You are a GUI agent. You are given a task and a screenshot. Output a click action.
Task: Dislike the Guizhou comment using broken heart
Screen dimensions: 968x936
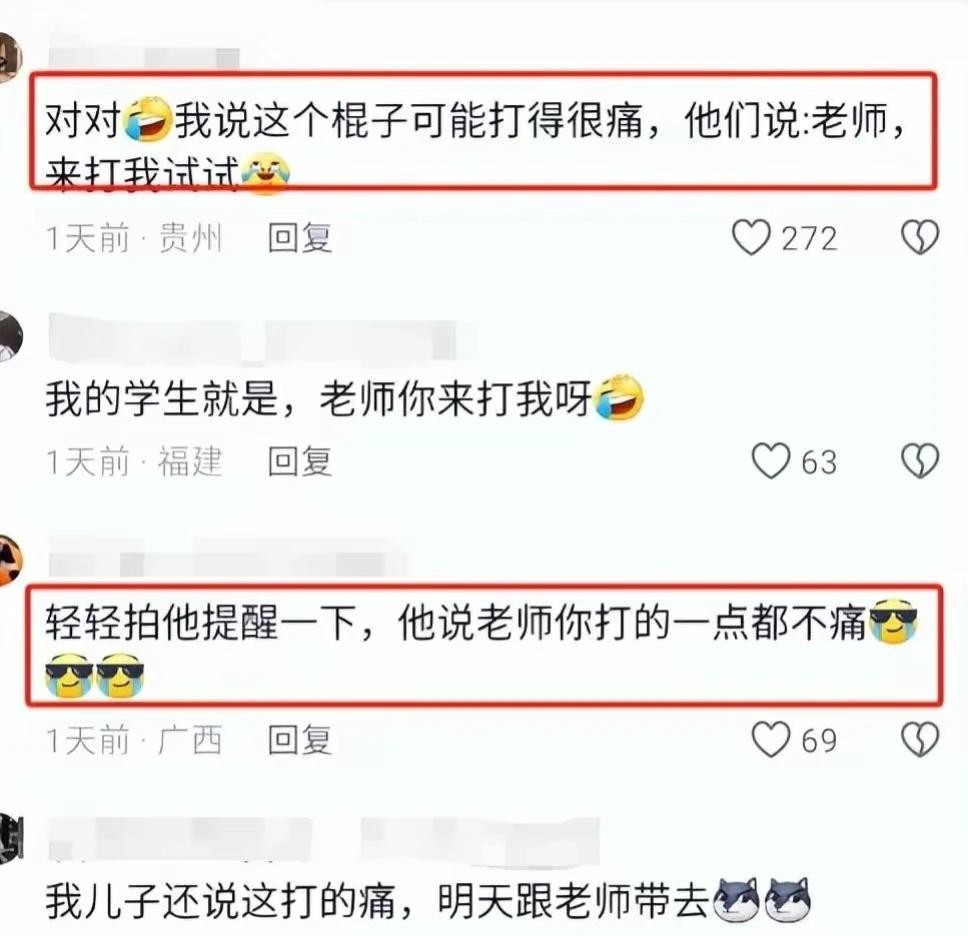(x=920, y=238)
